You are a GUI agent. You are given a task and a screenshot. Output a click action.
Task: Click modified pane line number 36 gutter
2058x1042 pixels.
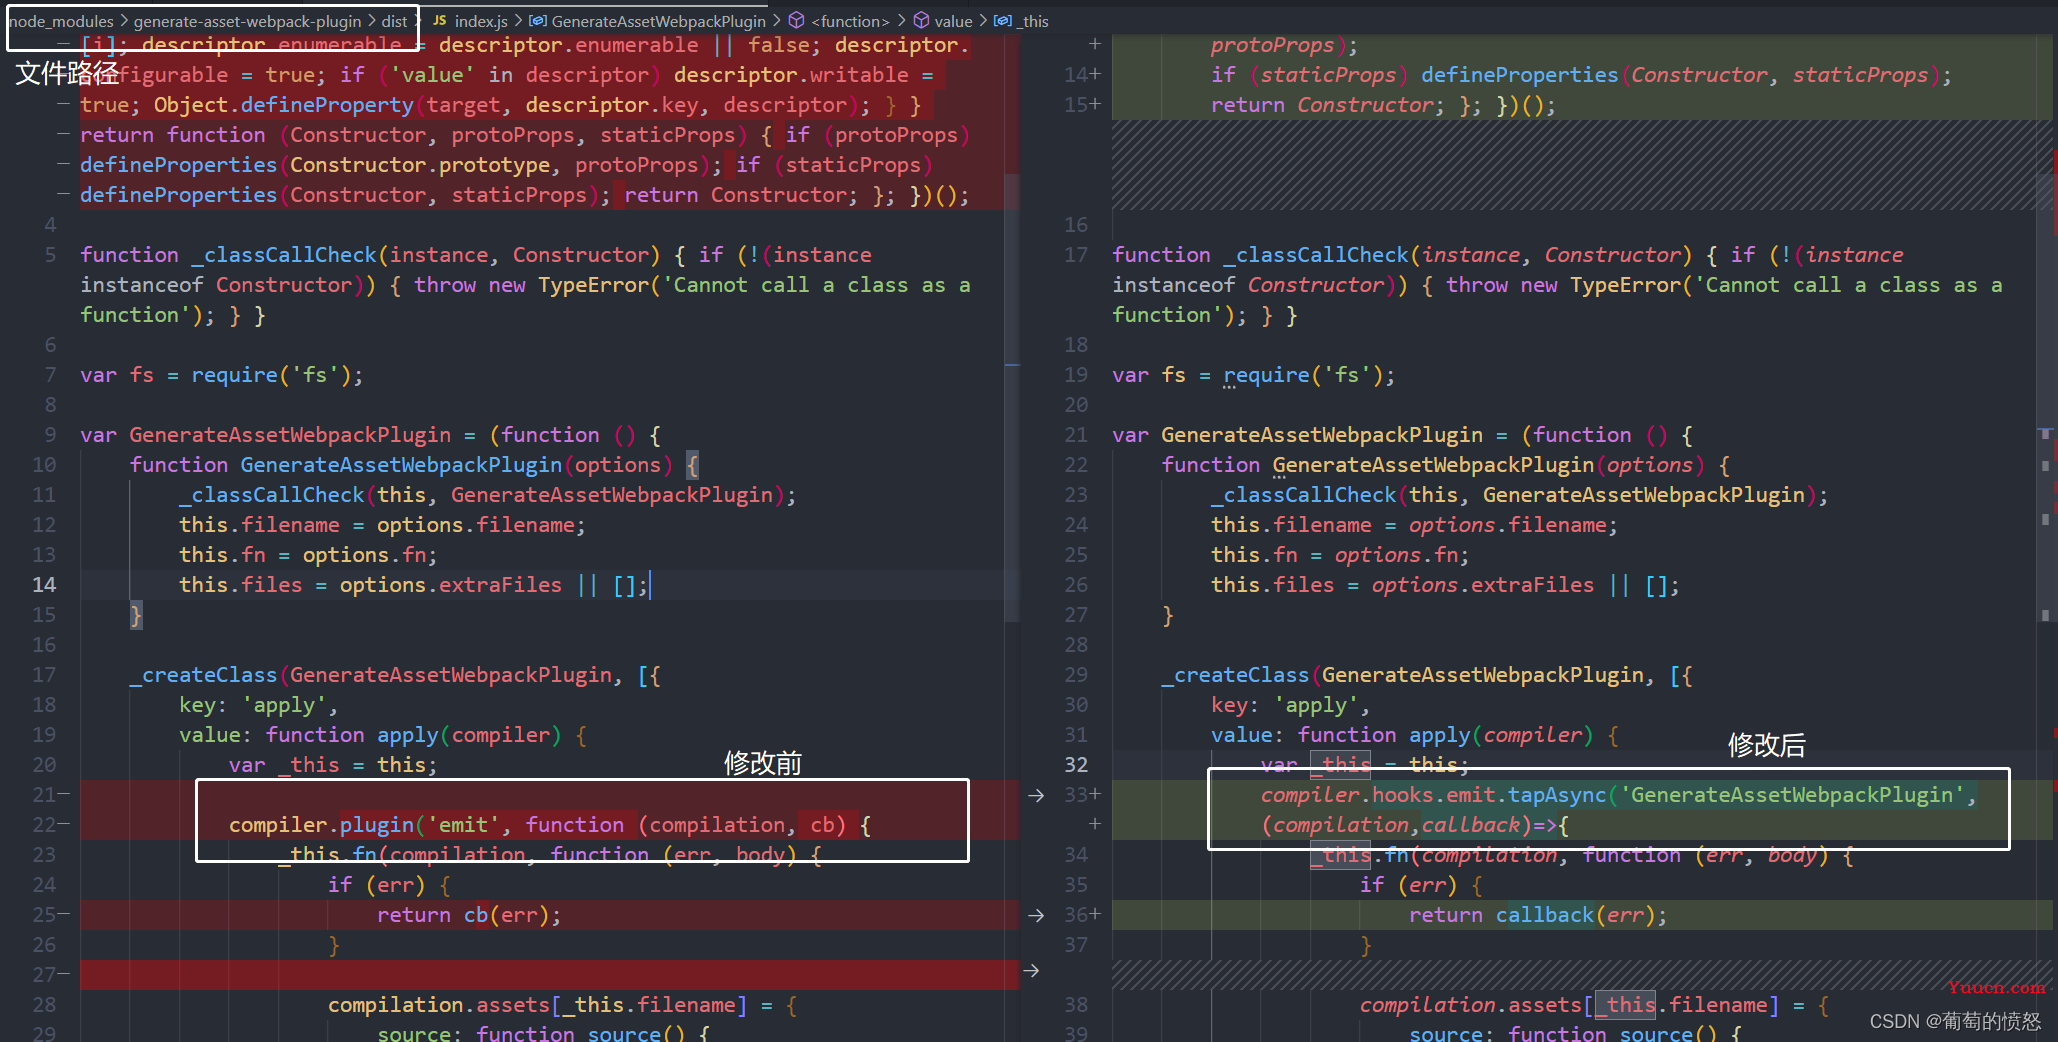coord(1076,915)
